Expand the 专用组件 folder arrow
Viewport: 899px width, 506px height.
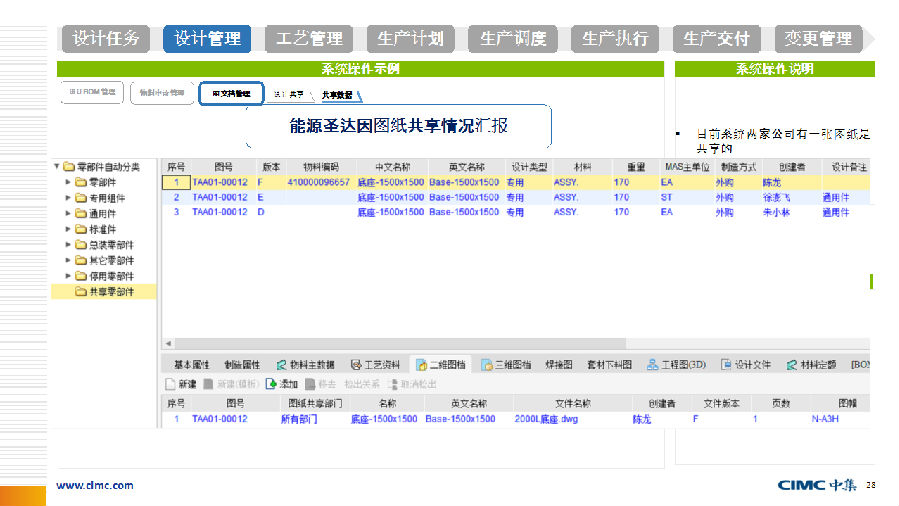coord(68,198)
